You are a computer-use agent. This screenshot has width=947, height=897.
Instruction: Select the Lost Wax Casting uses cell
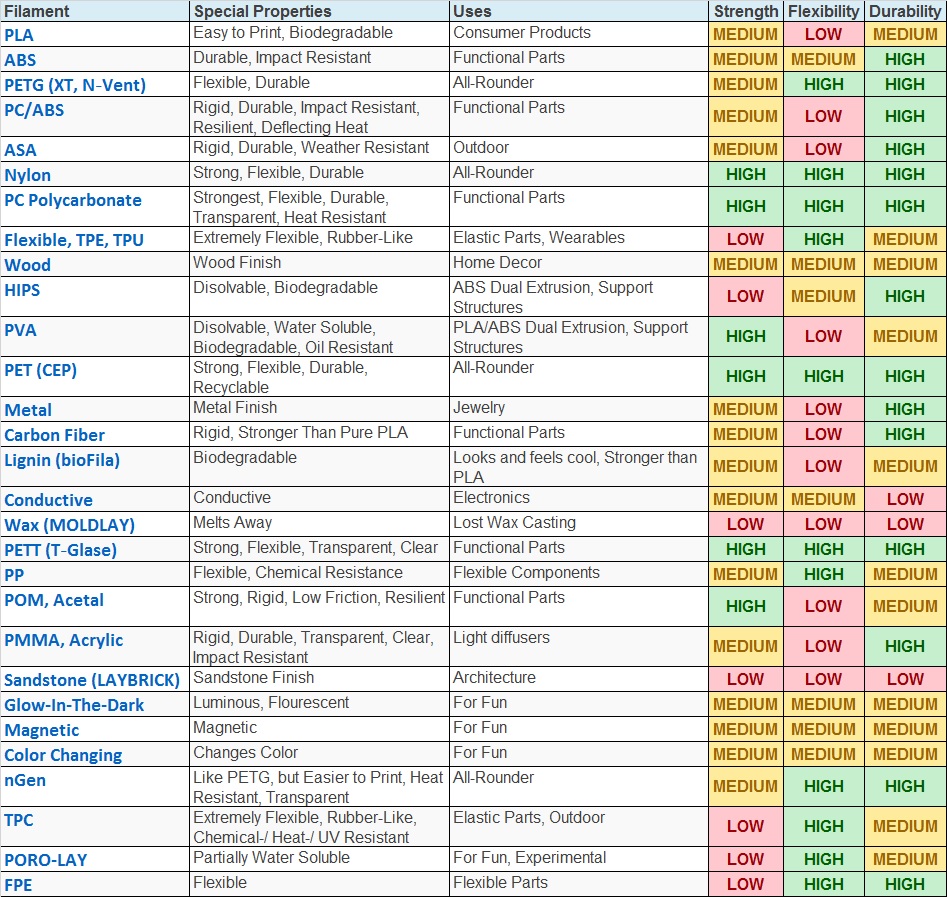514,523
